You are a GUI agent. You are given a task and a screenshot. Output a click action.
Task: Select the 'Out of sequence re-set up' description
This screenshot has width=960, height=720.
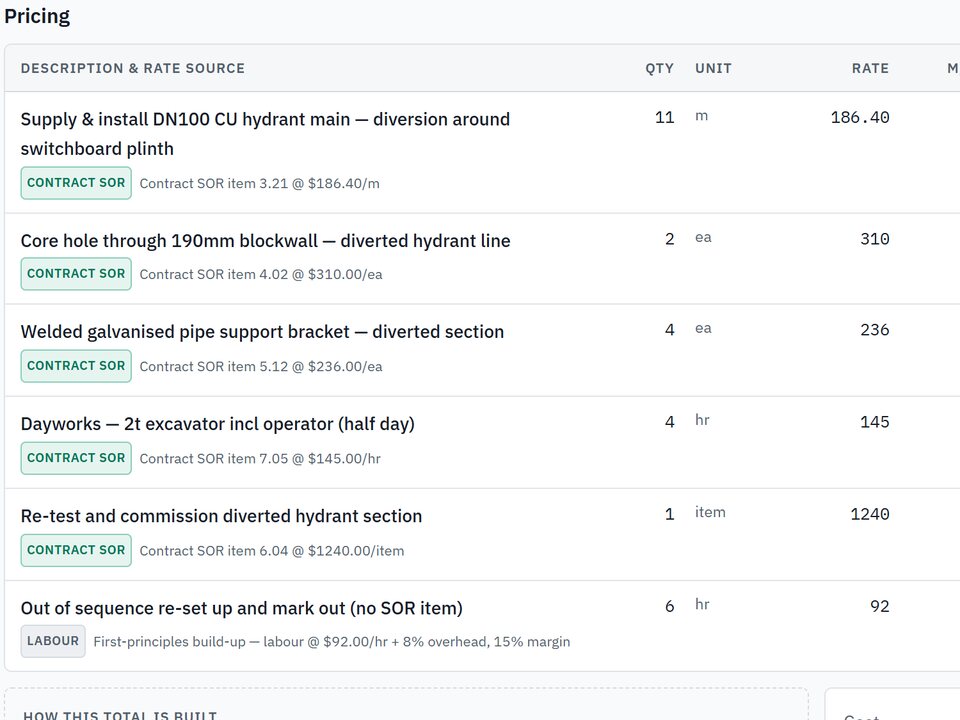[x=241, y=609]
